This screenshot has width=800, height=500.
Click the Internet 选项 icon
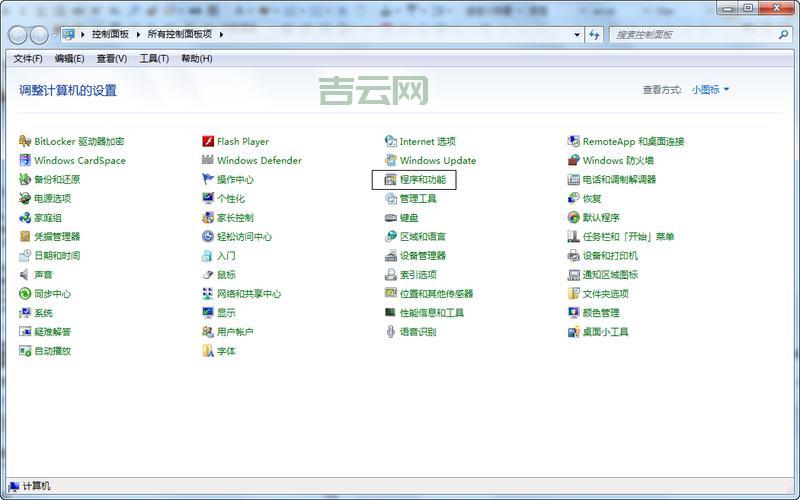click(391, 141)
